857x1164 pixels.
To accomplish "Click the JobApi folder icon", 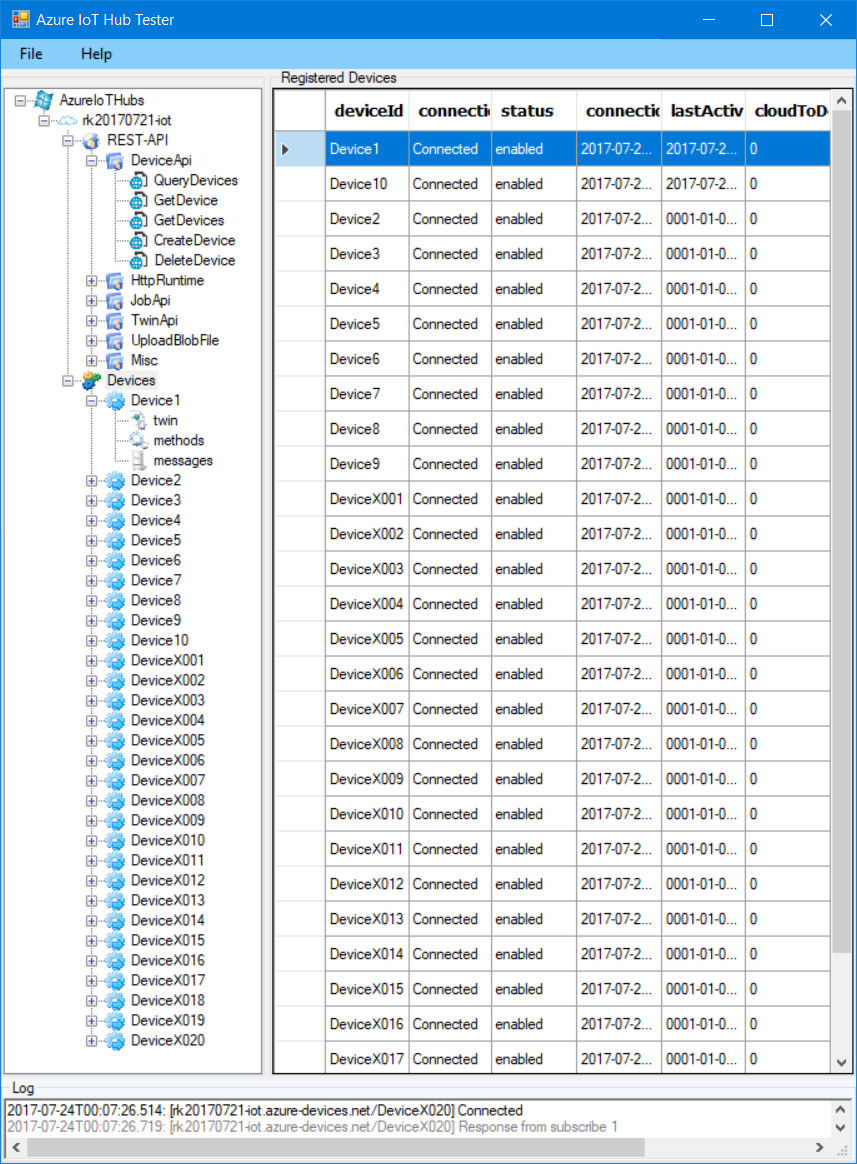I will (x=115, y=301).
